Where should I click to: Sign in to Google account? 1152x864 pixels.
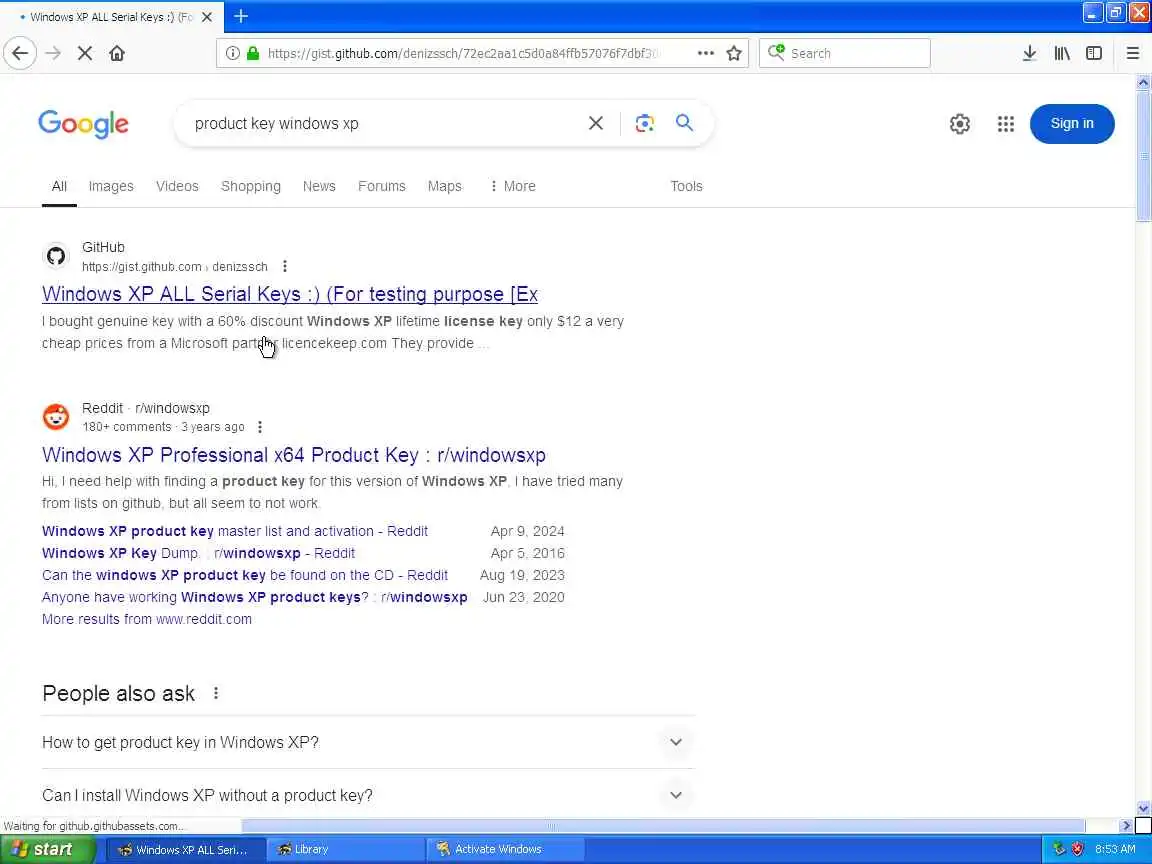(x=1072, y=123)
